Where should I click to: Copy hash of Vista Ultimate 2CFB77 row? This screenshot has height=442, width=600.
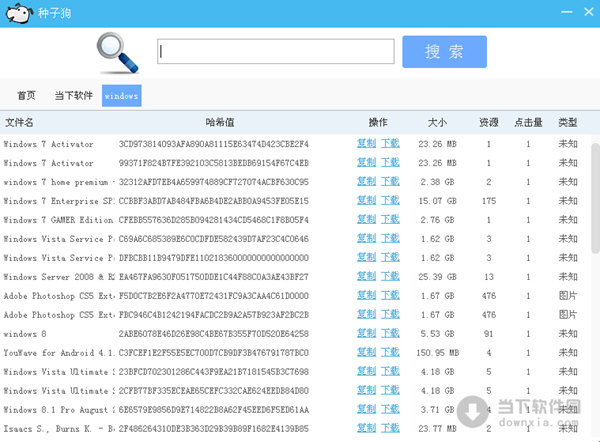point(367,390)
